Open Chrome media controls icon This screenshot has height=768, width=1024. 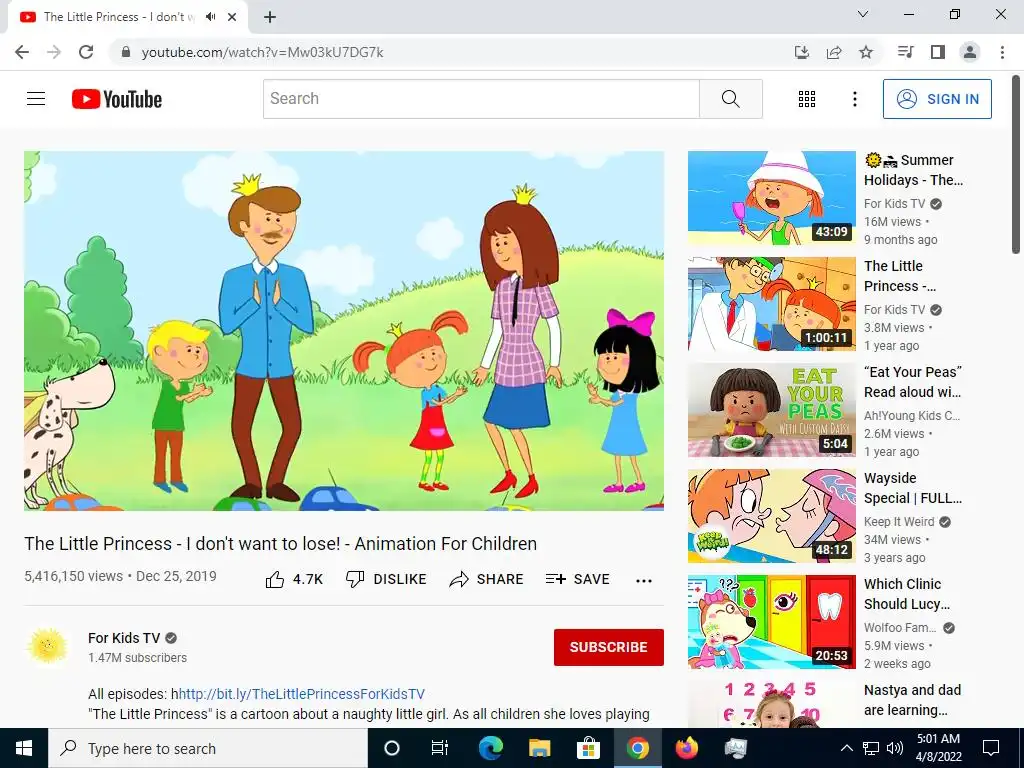[905, 52]
